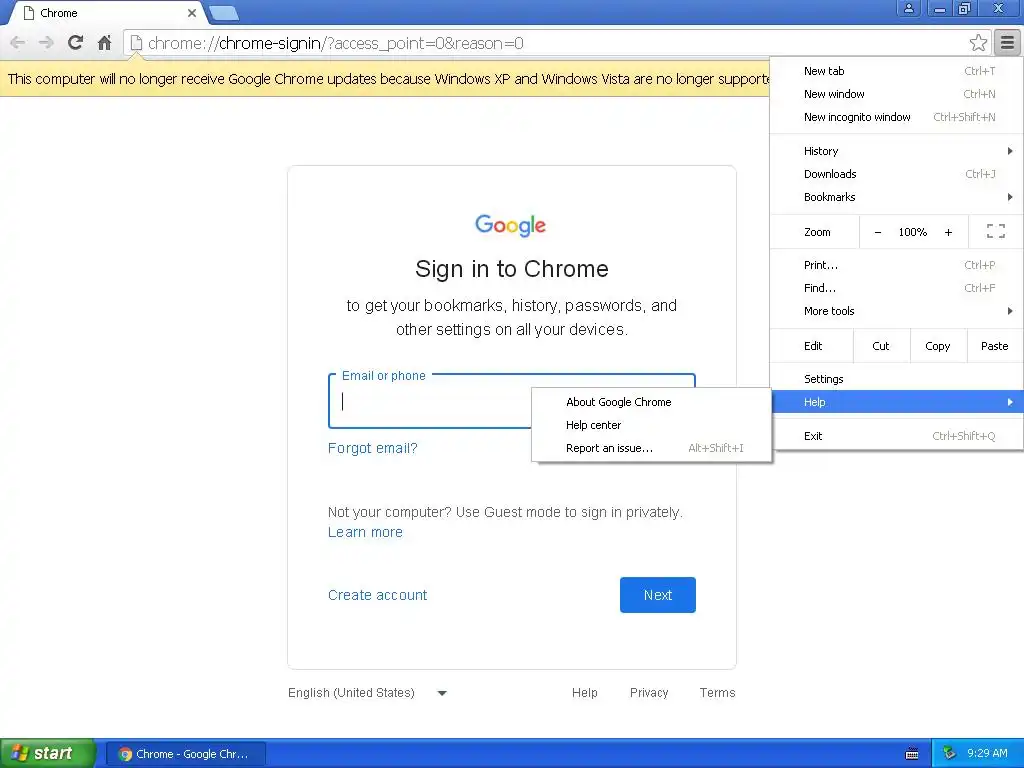This screenshot has height=768, width=1024.
Task: Select Chrome - Google Chrome taskbar button
Action: (185, 754)
